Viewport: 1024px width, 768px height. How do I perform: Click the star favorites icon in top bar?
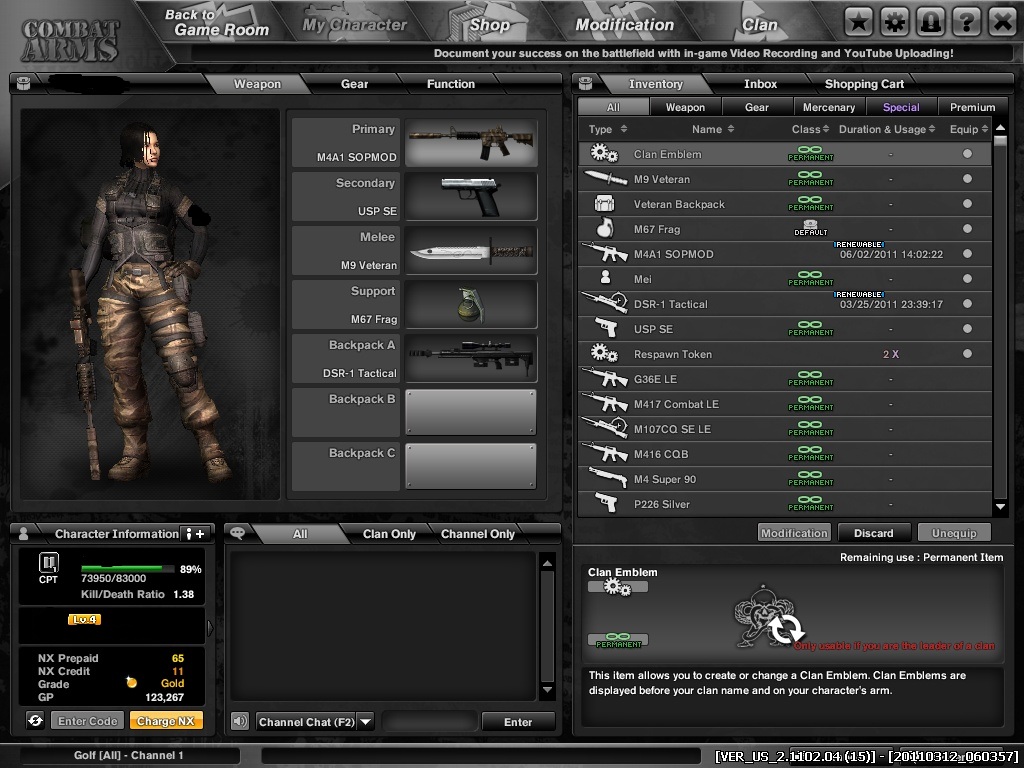(858, 24)
